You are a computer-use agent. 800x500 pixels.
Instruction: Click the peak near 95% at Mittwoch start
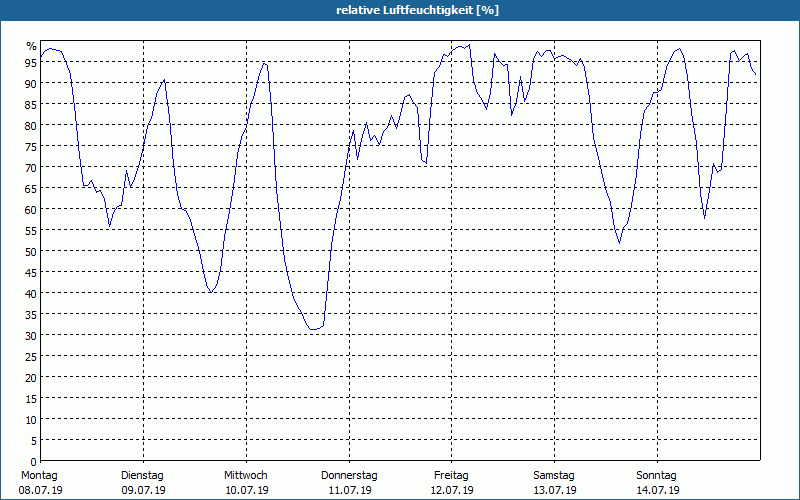(264, 63)
